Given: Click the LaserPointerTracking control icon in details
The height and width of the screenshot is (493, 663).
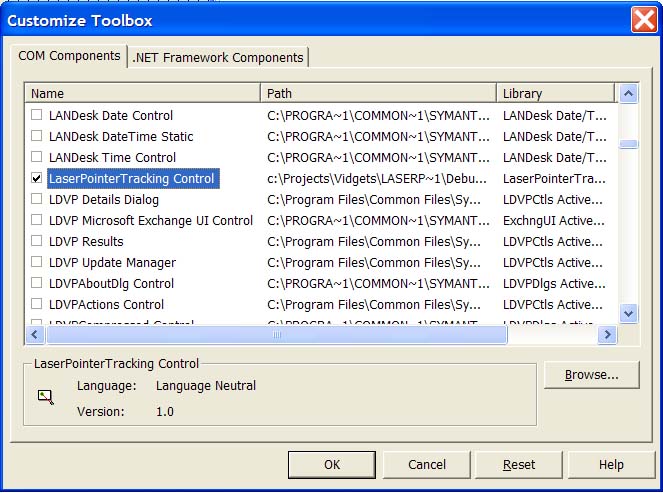Looking at the screenshot, I should click(x=45, y=396).
